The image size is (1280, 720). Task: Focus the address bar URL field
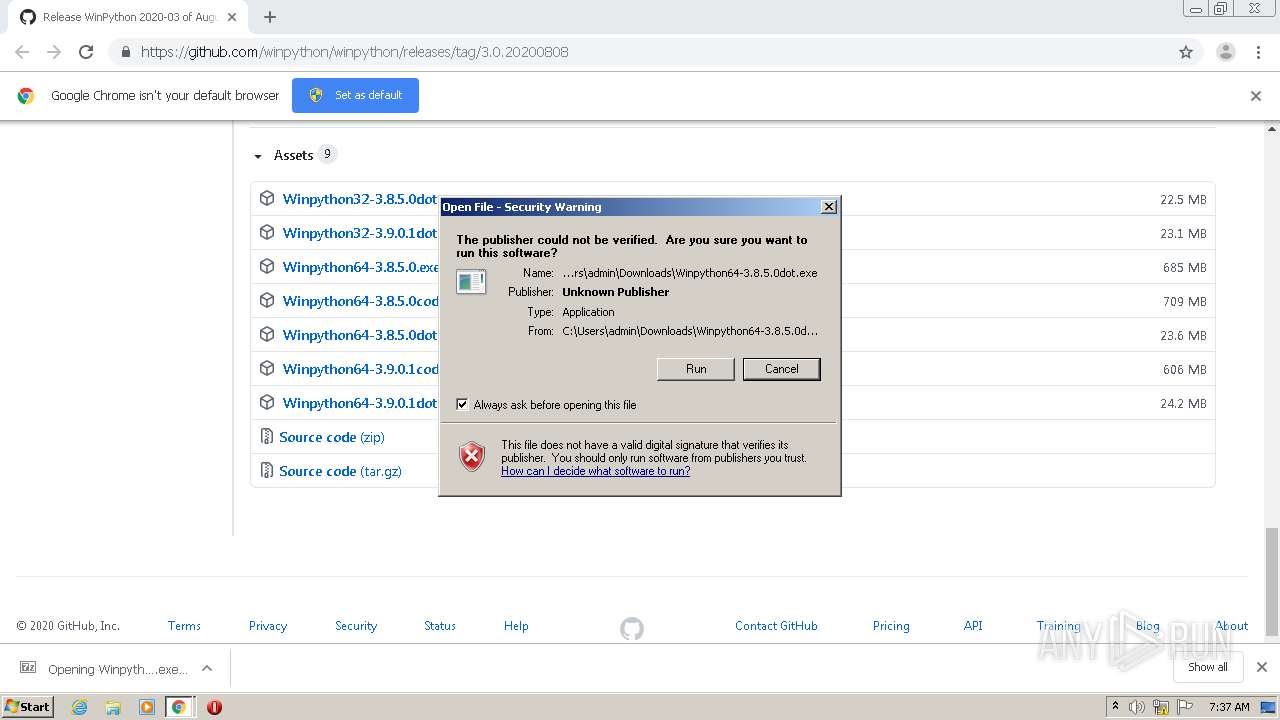pos(640,52)
